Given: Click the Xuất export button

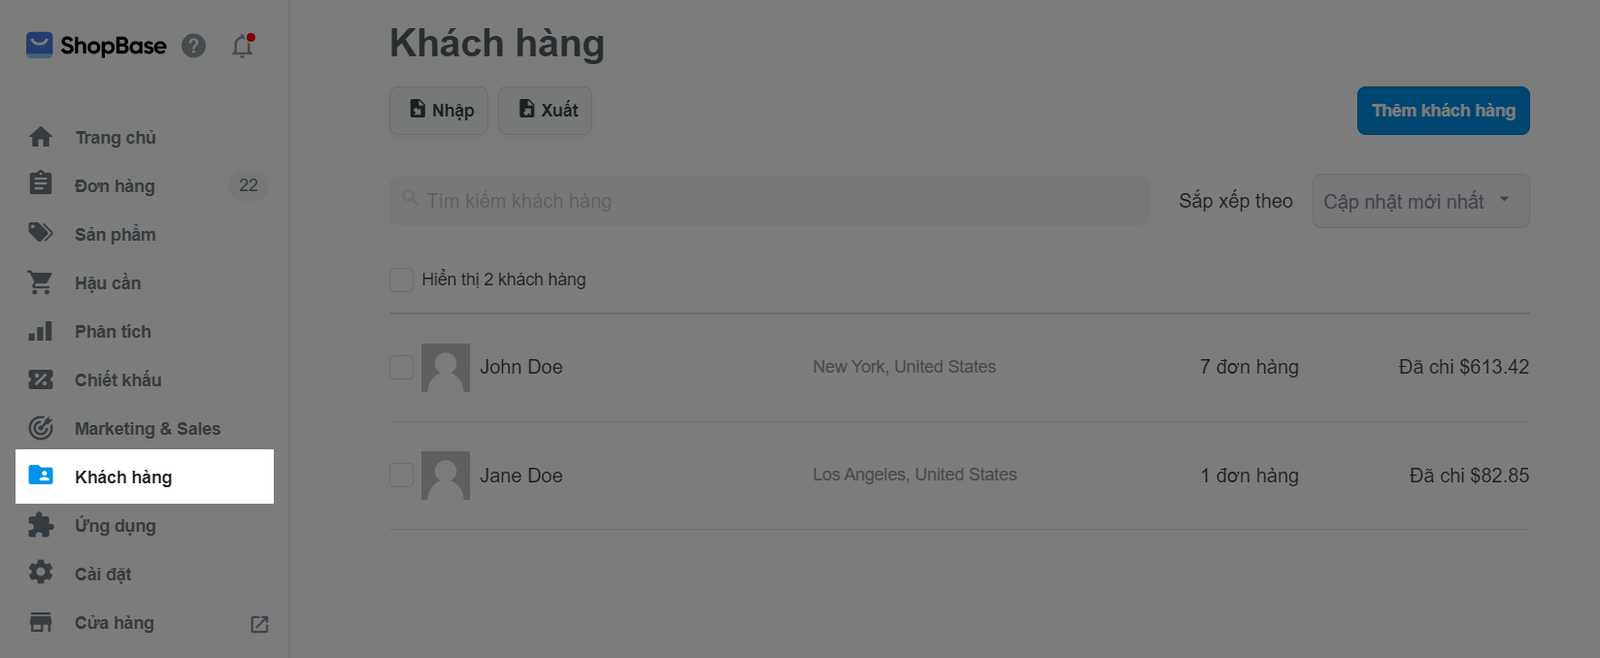Looking at the screenshot, I should pos(545,110).
